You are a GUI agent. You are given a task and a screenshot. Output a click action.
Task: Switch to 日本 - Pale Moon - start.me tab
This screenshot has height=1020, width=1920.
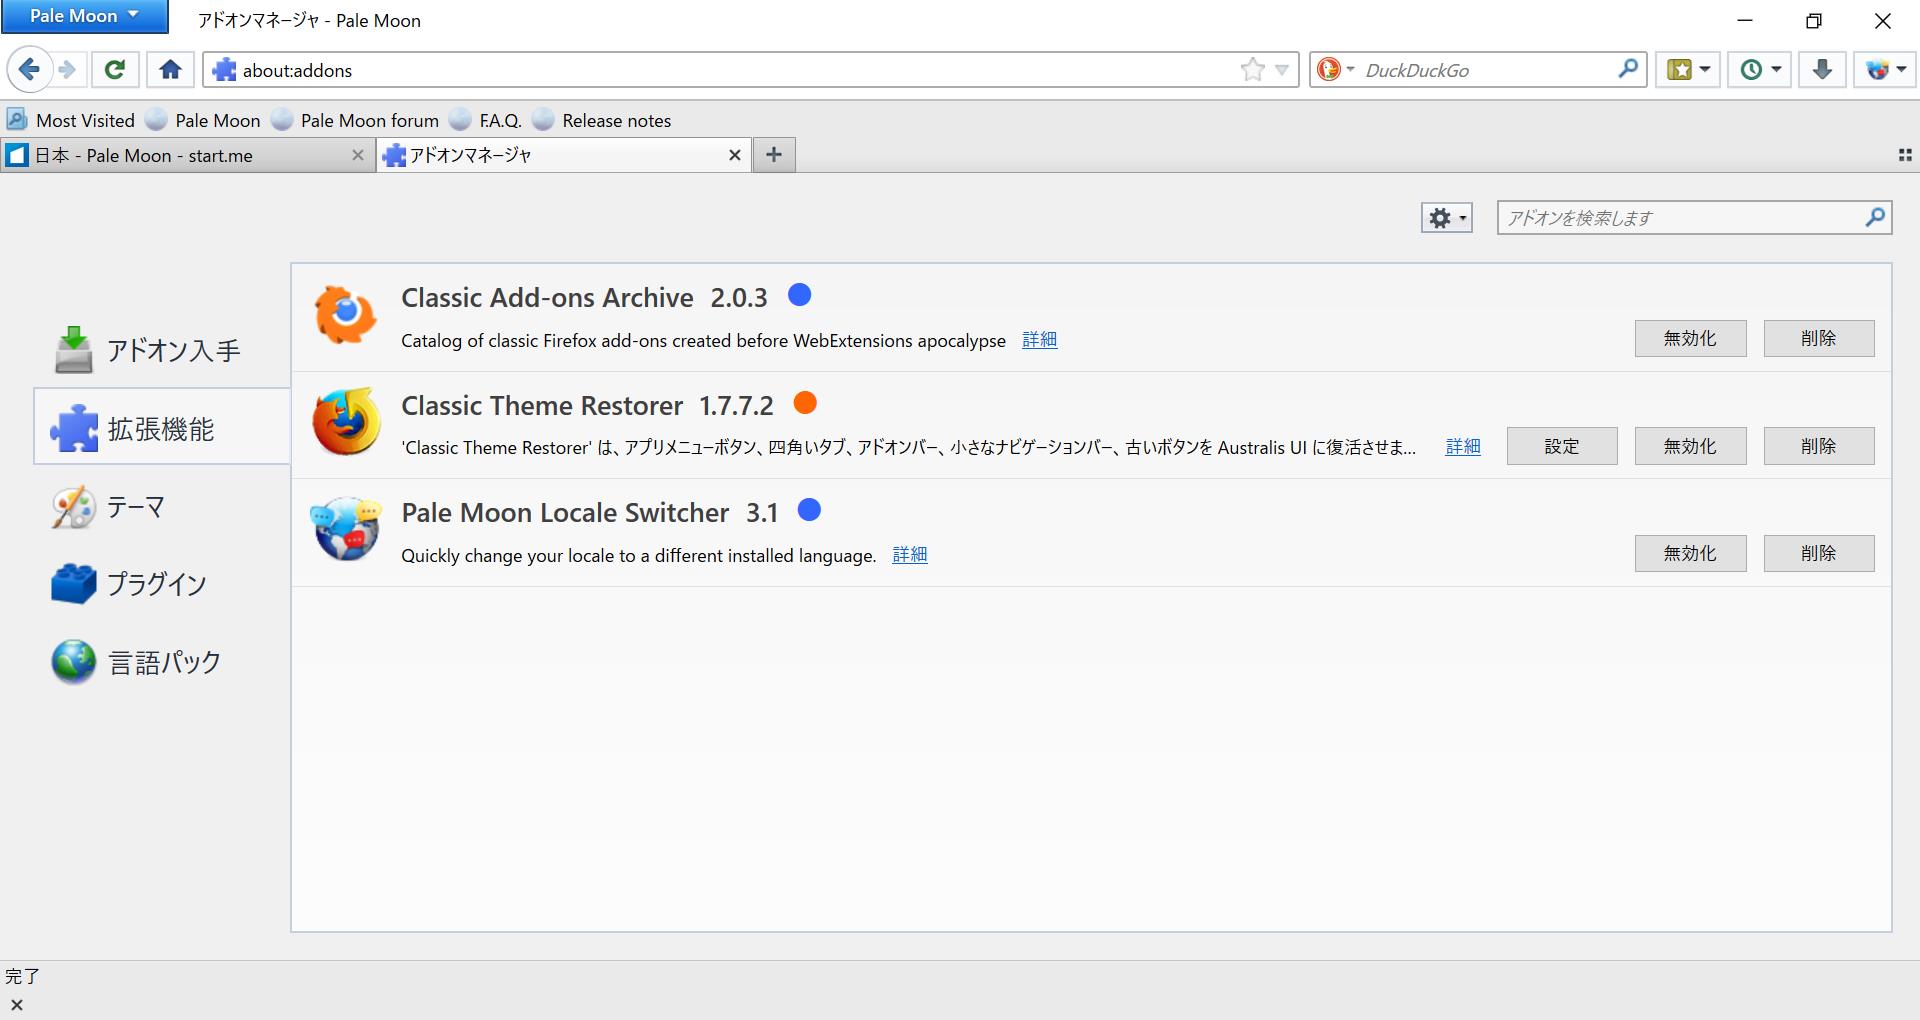click(x=188, y=155)
